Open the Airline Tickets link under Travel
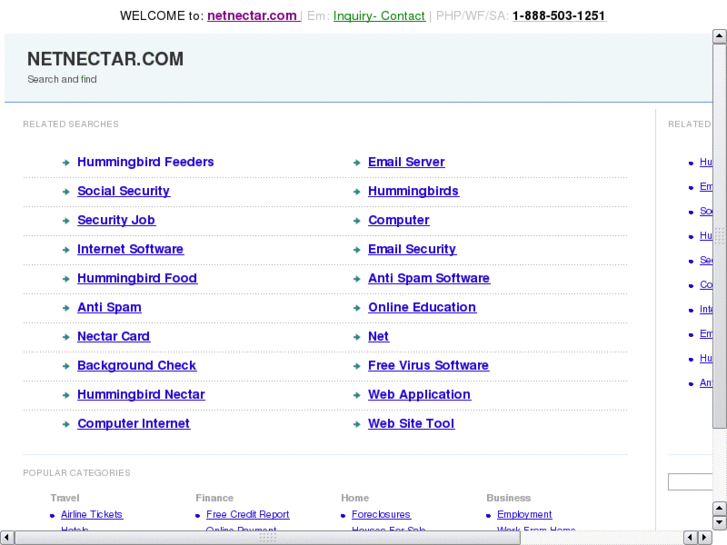Viewport: 727px width, 545px height. pyautogui.click(x=92, y=514)
